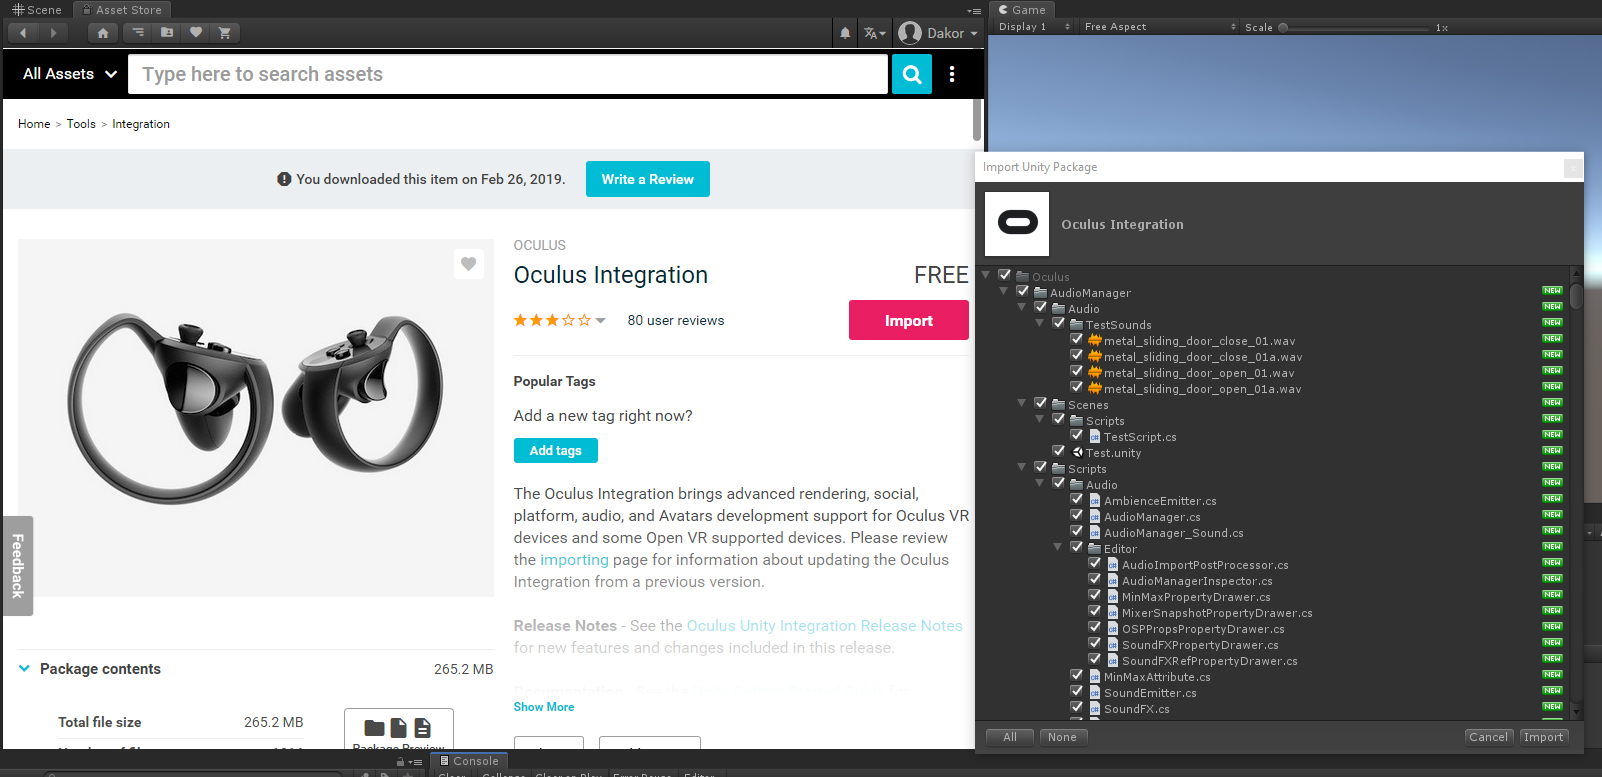This screenshot has width=1602, height=777.
Task: Click the star rating icons
Action: 552,320
